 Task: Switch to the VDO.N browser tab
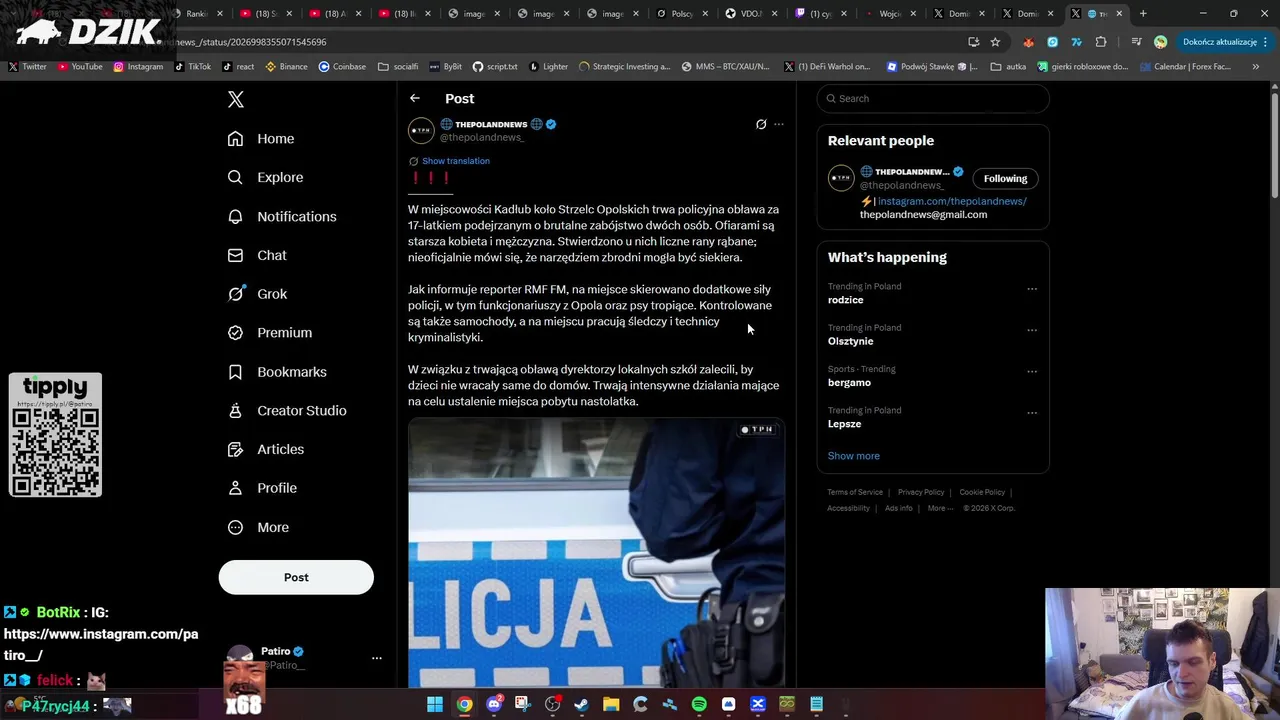point(750,14)
